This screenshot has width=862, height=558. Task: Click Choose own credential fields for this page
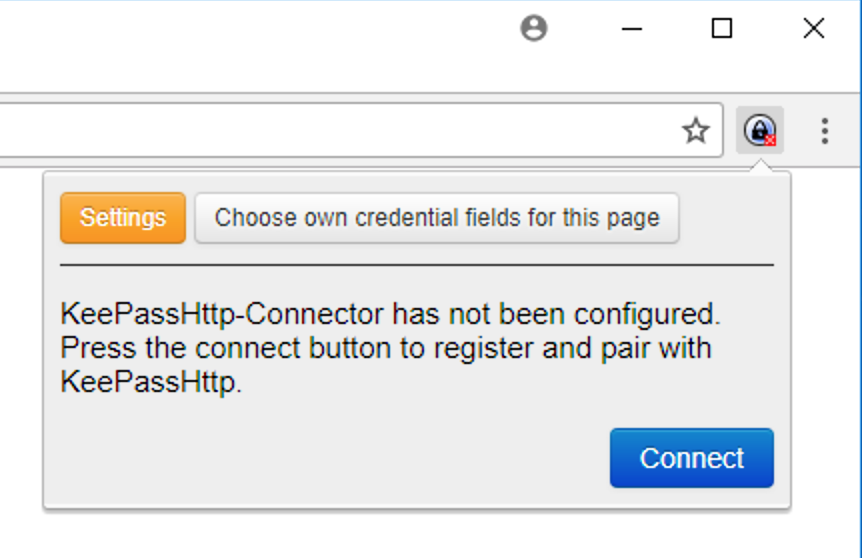[437, 218]
